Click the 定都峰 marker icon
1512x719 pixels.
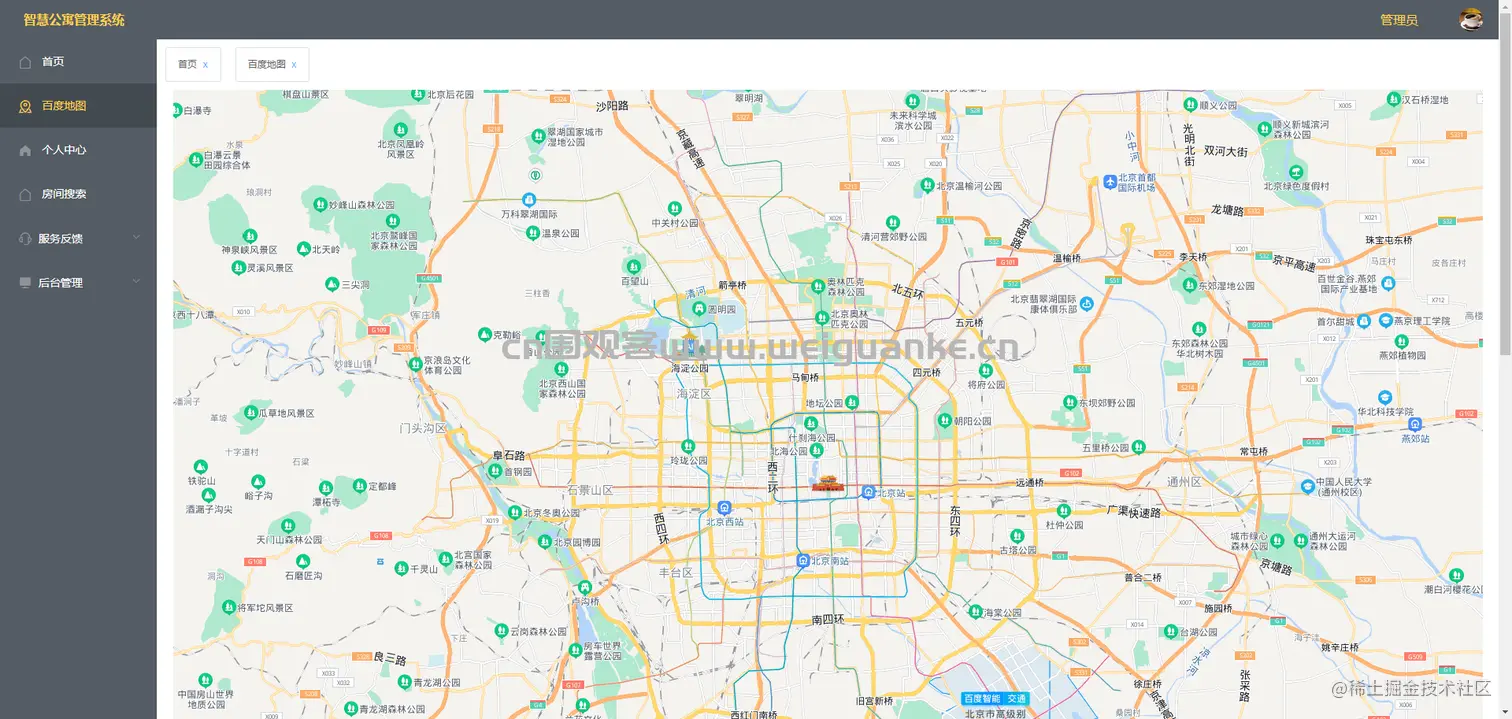360,485
